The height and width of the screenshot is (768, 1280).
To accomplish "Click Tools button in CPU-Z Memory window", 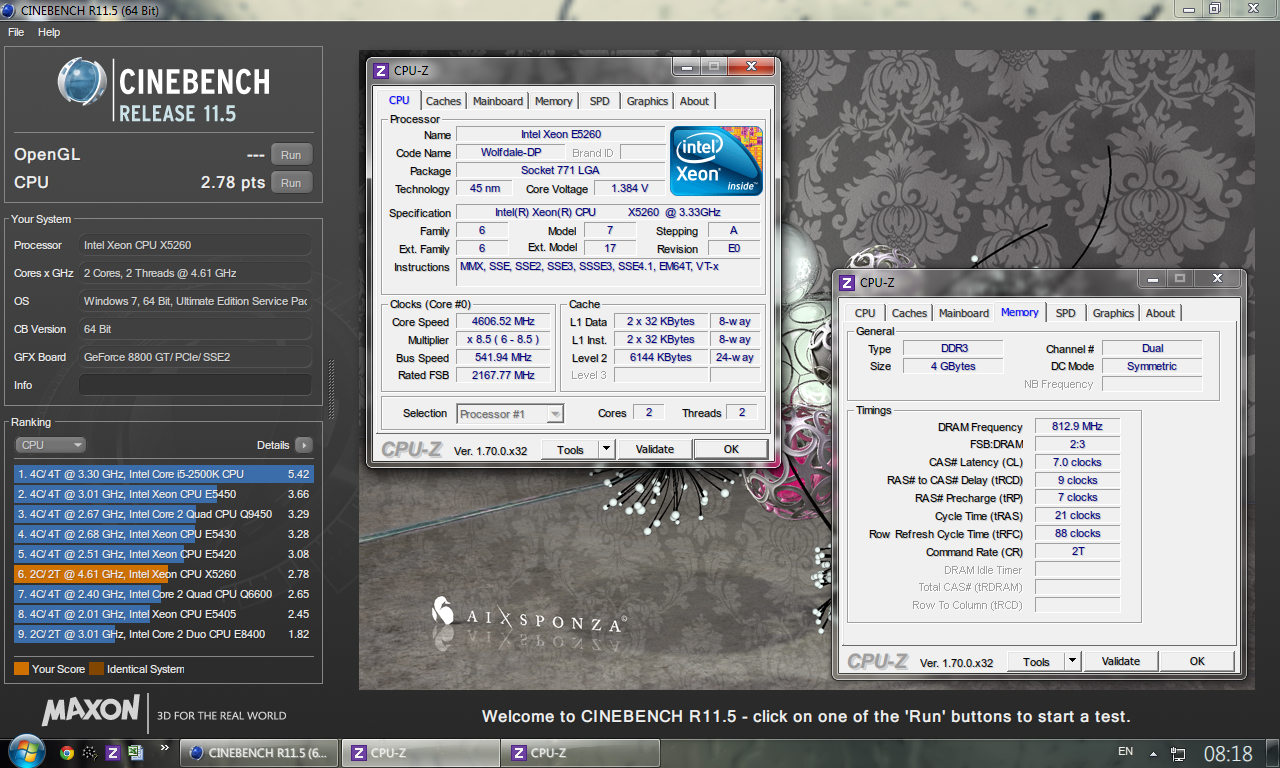I will coord(1036,661).
